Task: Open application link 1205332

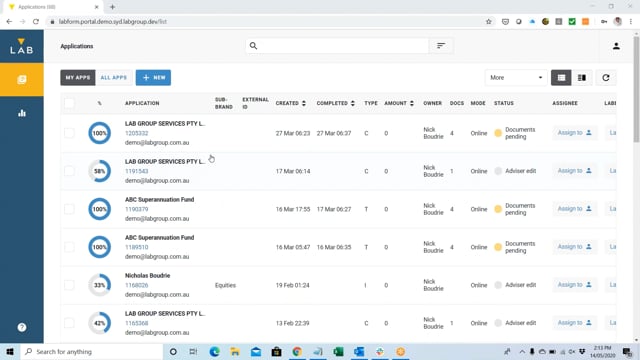Action: pyautogui.click(x=136, y=133)
